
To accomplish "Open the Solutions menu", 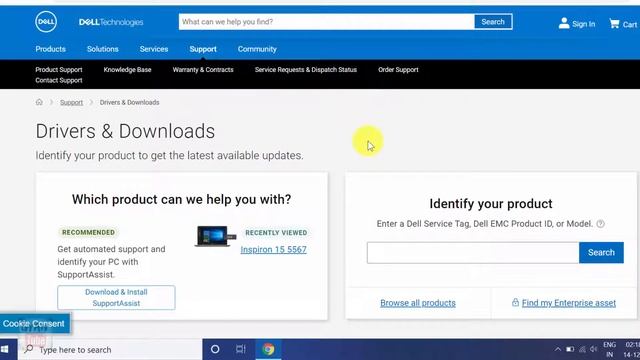I will 102,49.
